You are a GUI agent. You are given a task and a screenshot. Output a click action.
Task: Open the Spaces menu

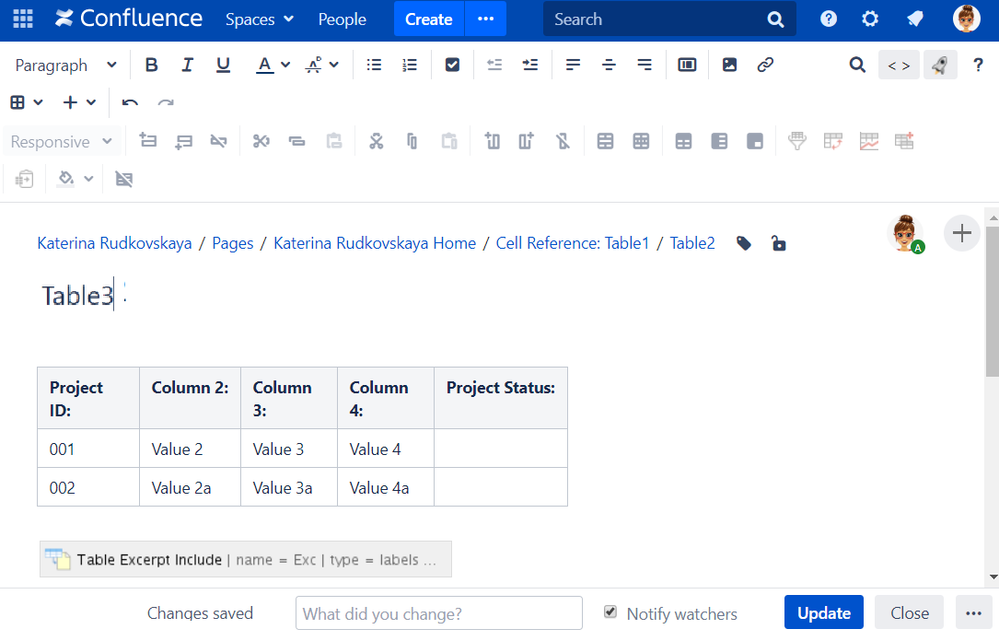click(x=259, y=19)
